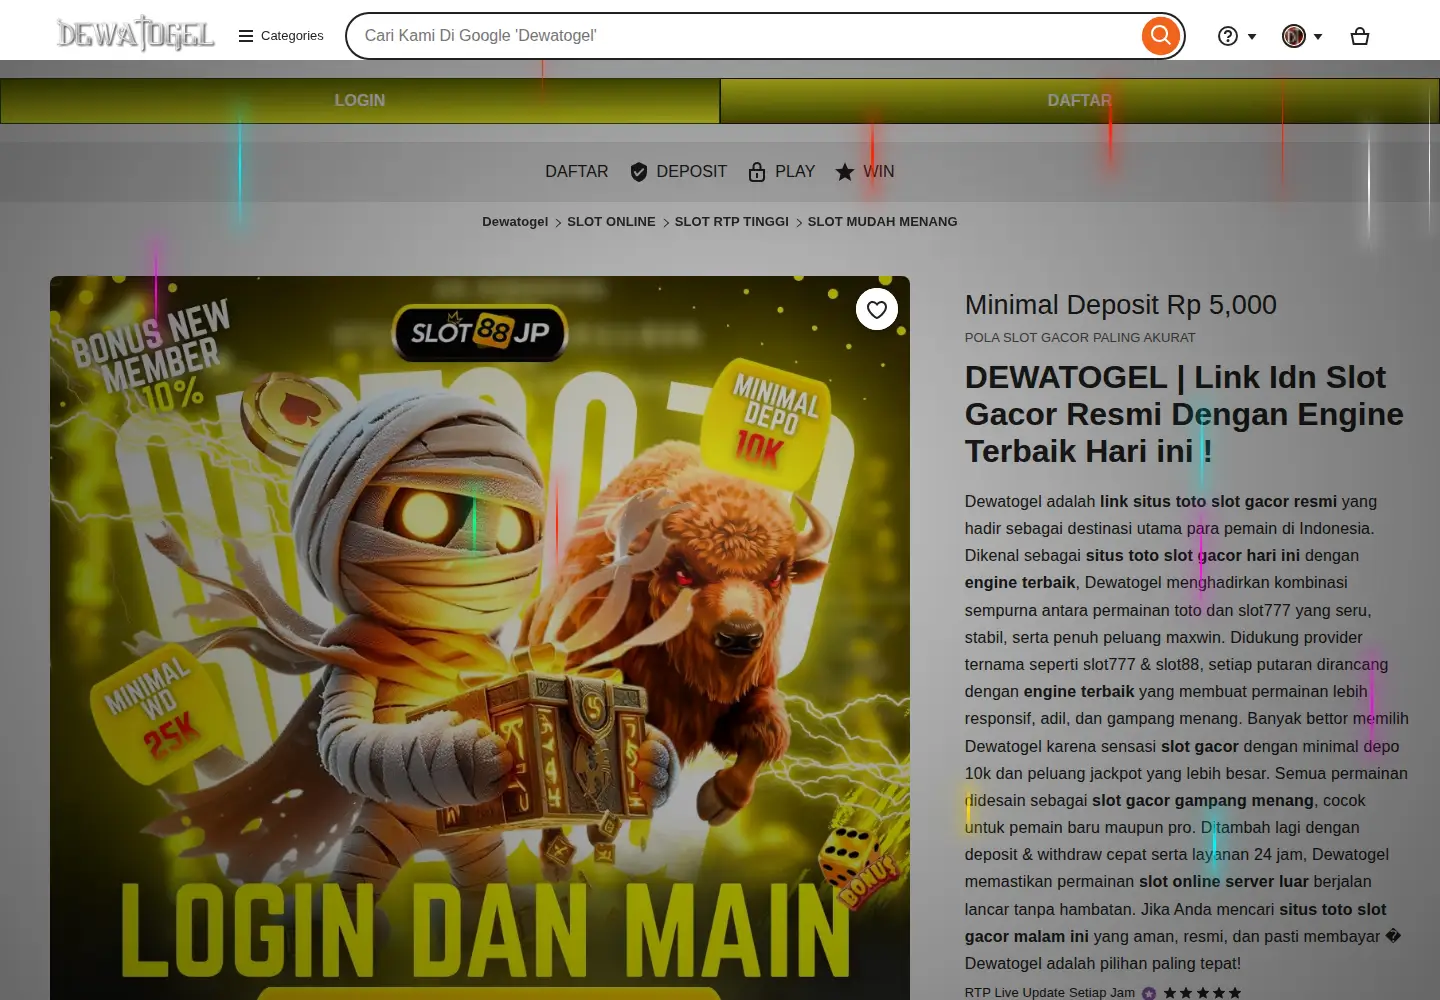Select the DAFTAR step text
1440x1000 pixels.
577,172
